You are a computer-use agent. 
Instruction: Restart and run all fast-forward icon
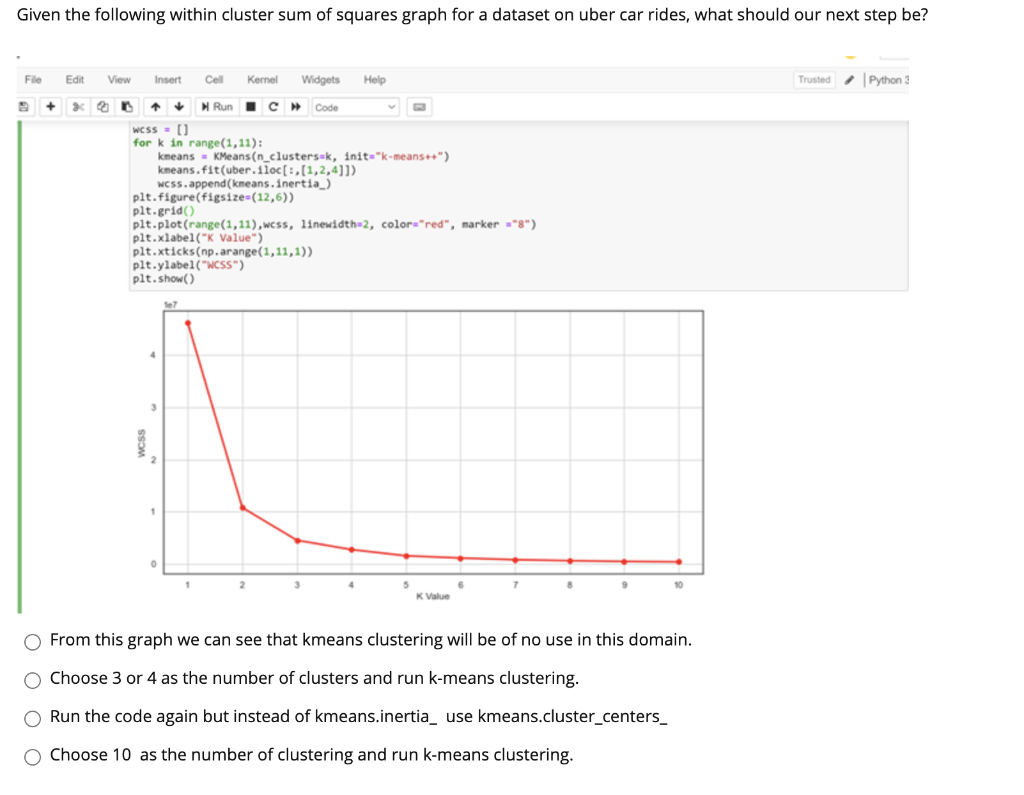(296, 106)
